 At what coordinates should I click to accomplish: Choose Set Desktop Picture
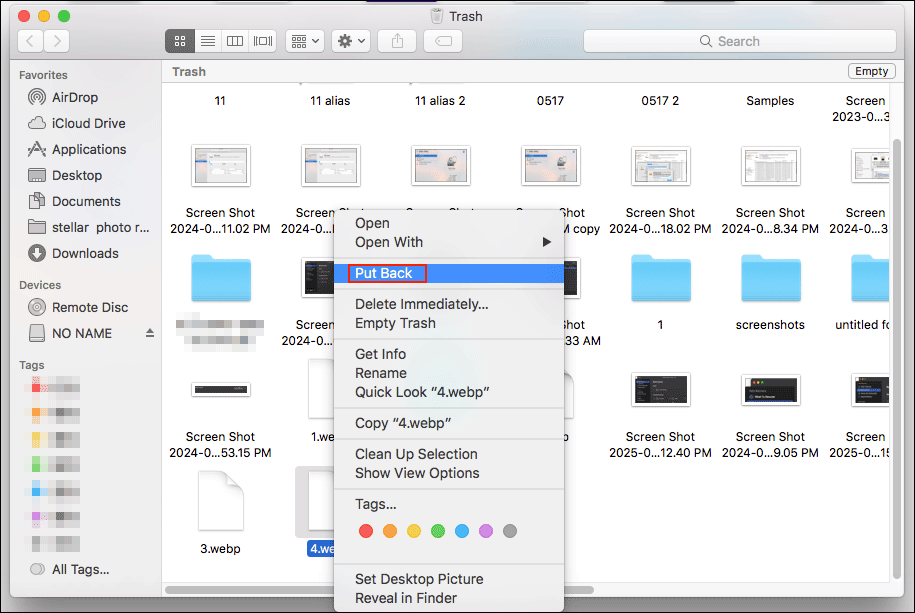tap(449, 579)
